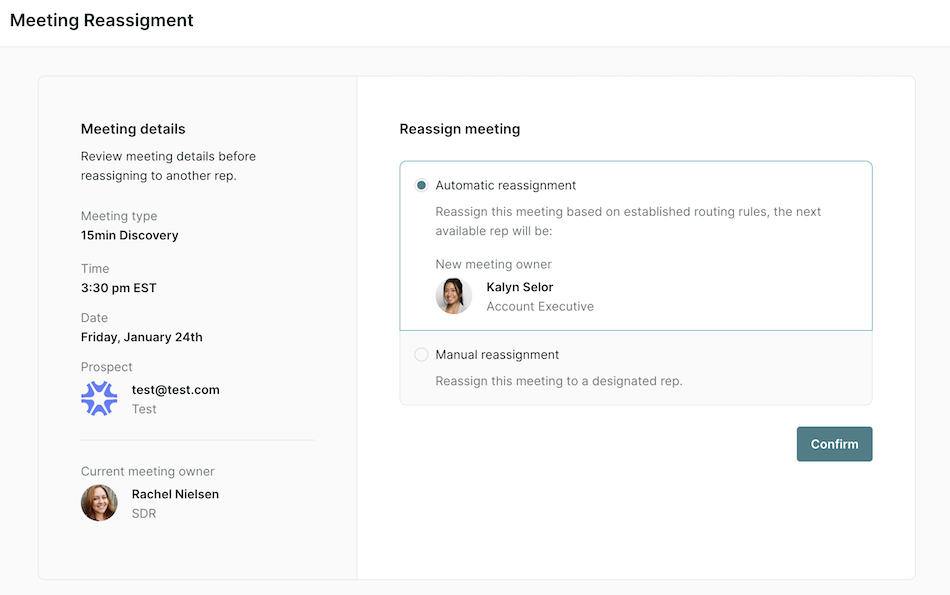The image size is (950, 595).
Task: Click the Reassign meeting heading
Action: tap(460, 129)
